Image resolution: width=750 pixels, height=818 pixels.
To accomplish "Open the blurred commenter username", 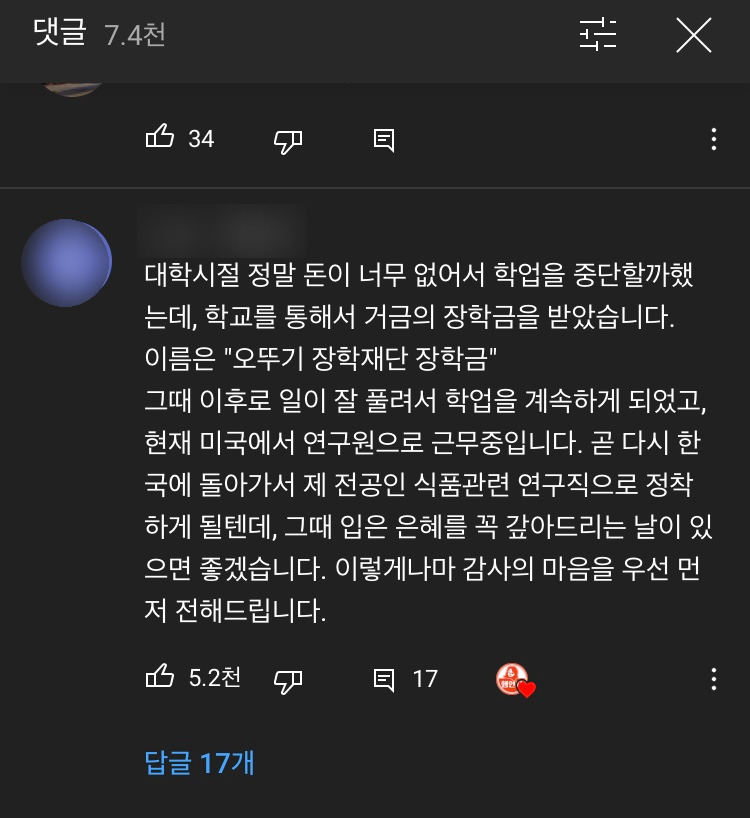I will pyautogui.click(x=221, y=231).
